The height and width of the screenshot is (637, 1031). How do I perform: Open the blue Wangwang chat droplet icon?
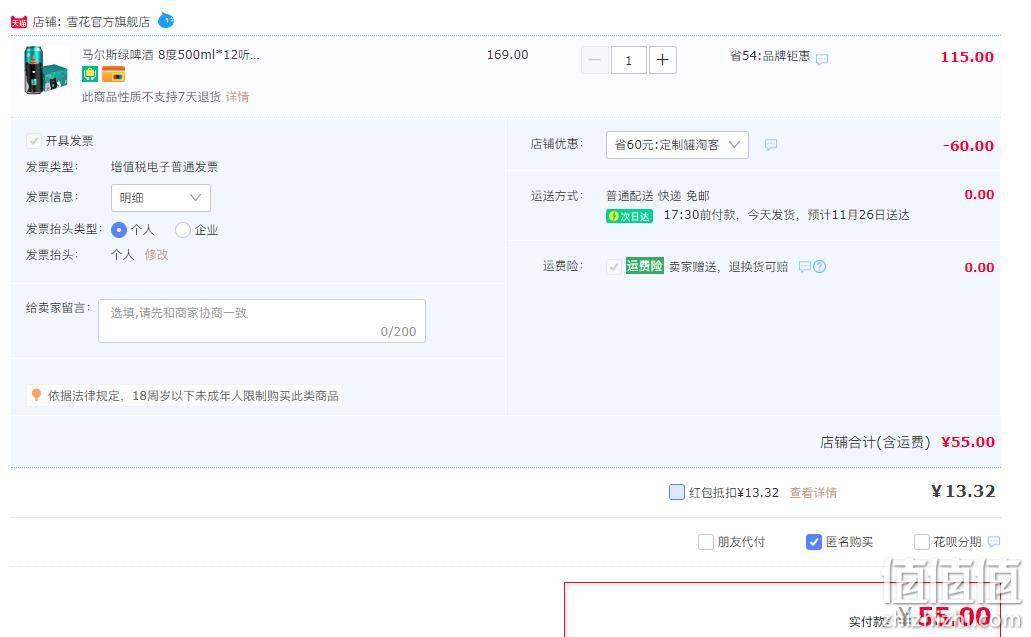pos(166,20)
